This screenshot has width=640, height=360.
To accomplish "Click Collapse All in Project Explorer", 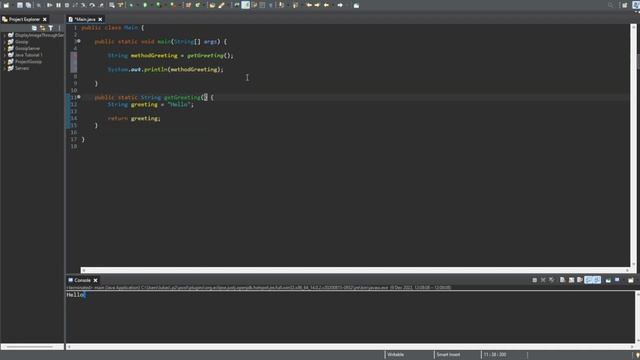I will point(34,28).
